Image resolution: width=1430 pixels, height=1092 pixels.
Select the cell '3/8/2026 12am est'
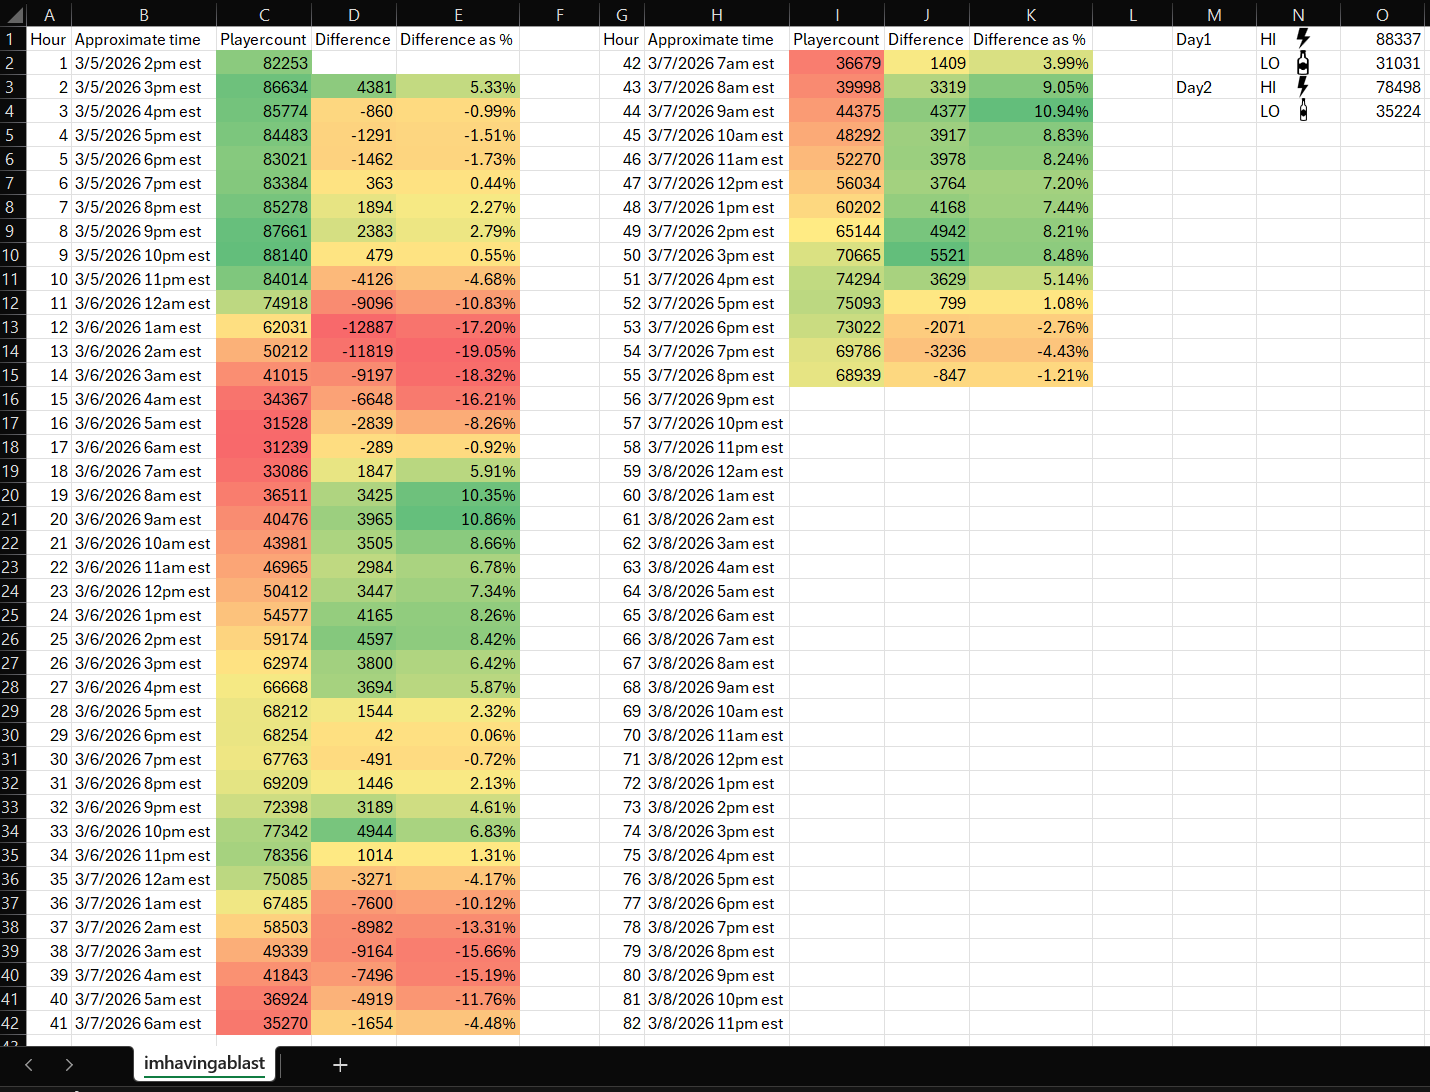tap(717, 471)
